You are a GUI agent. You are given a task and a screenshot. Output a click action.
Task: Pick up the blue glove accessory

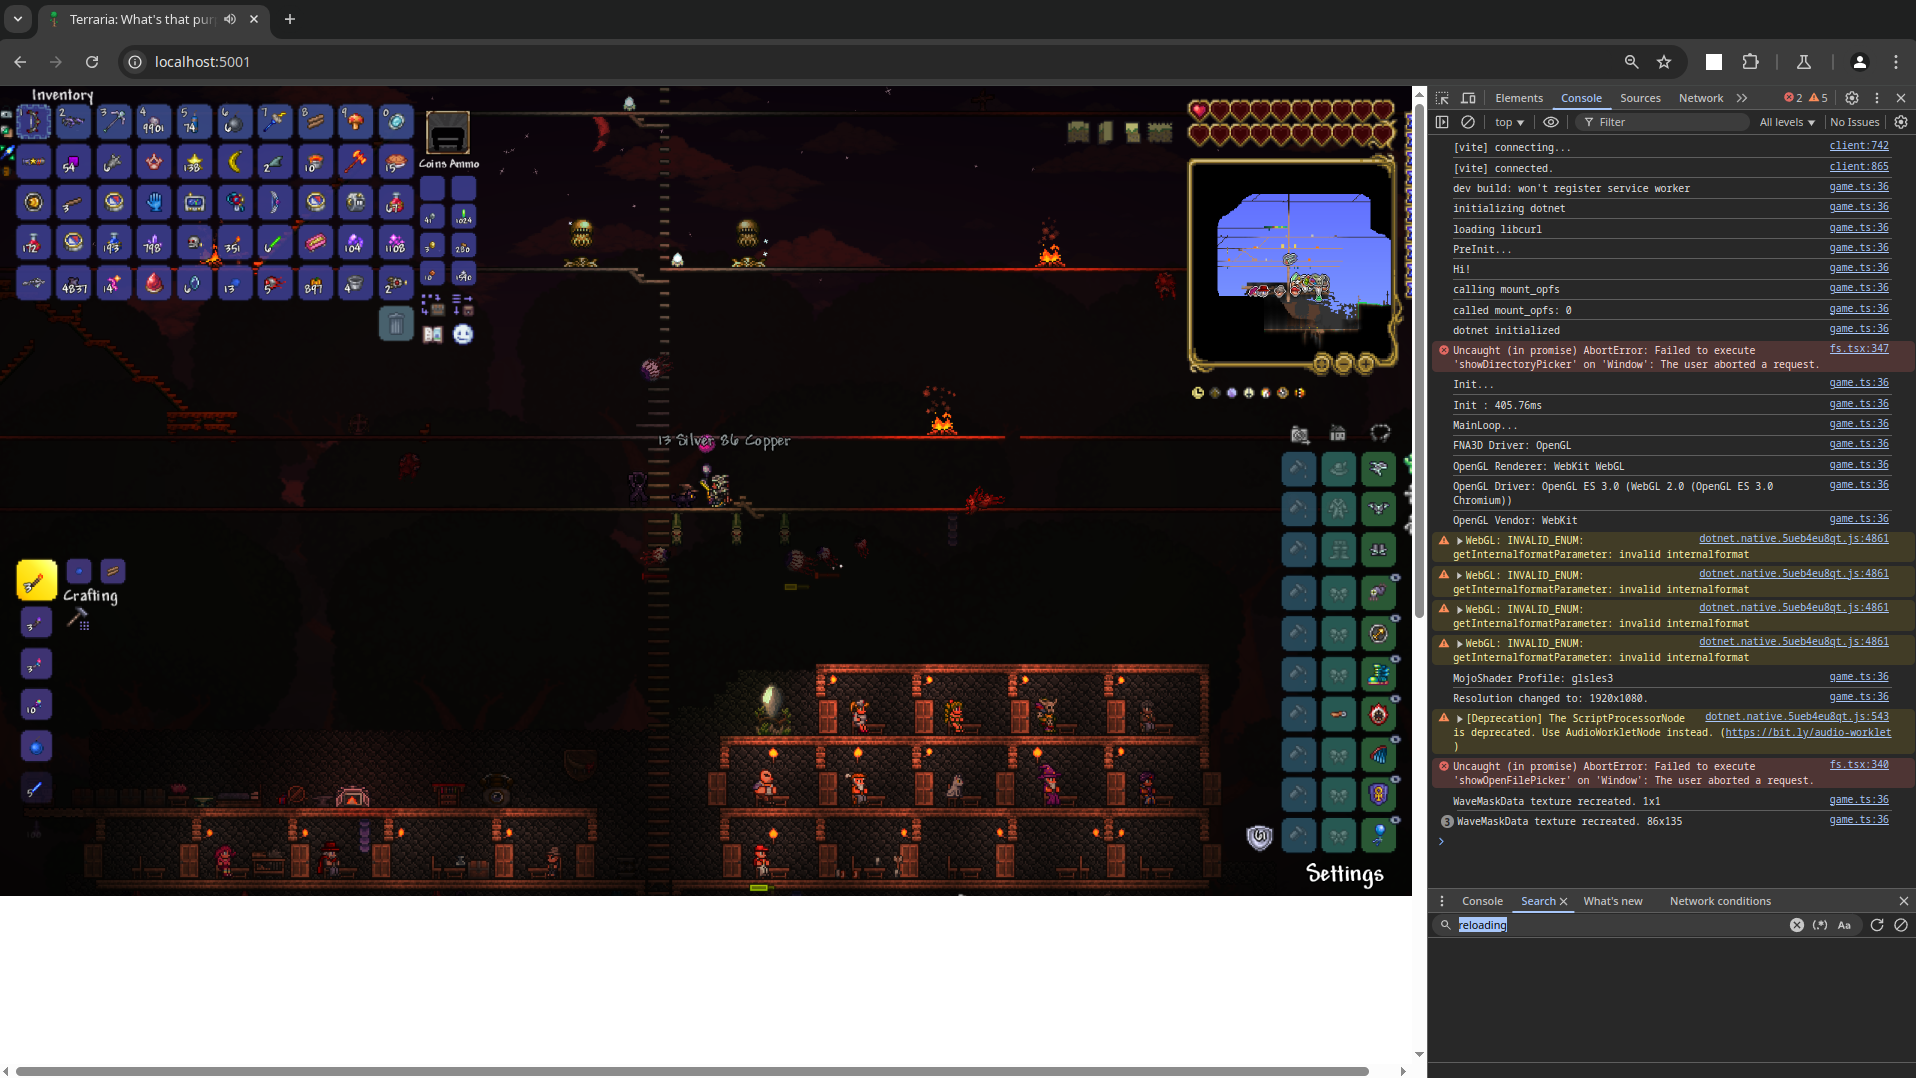tap(154, 202)
